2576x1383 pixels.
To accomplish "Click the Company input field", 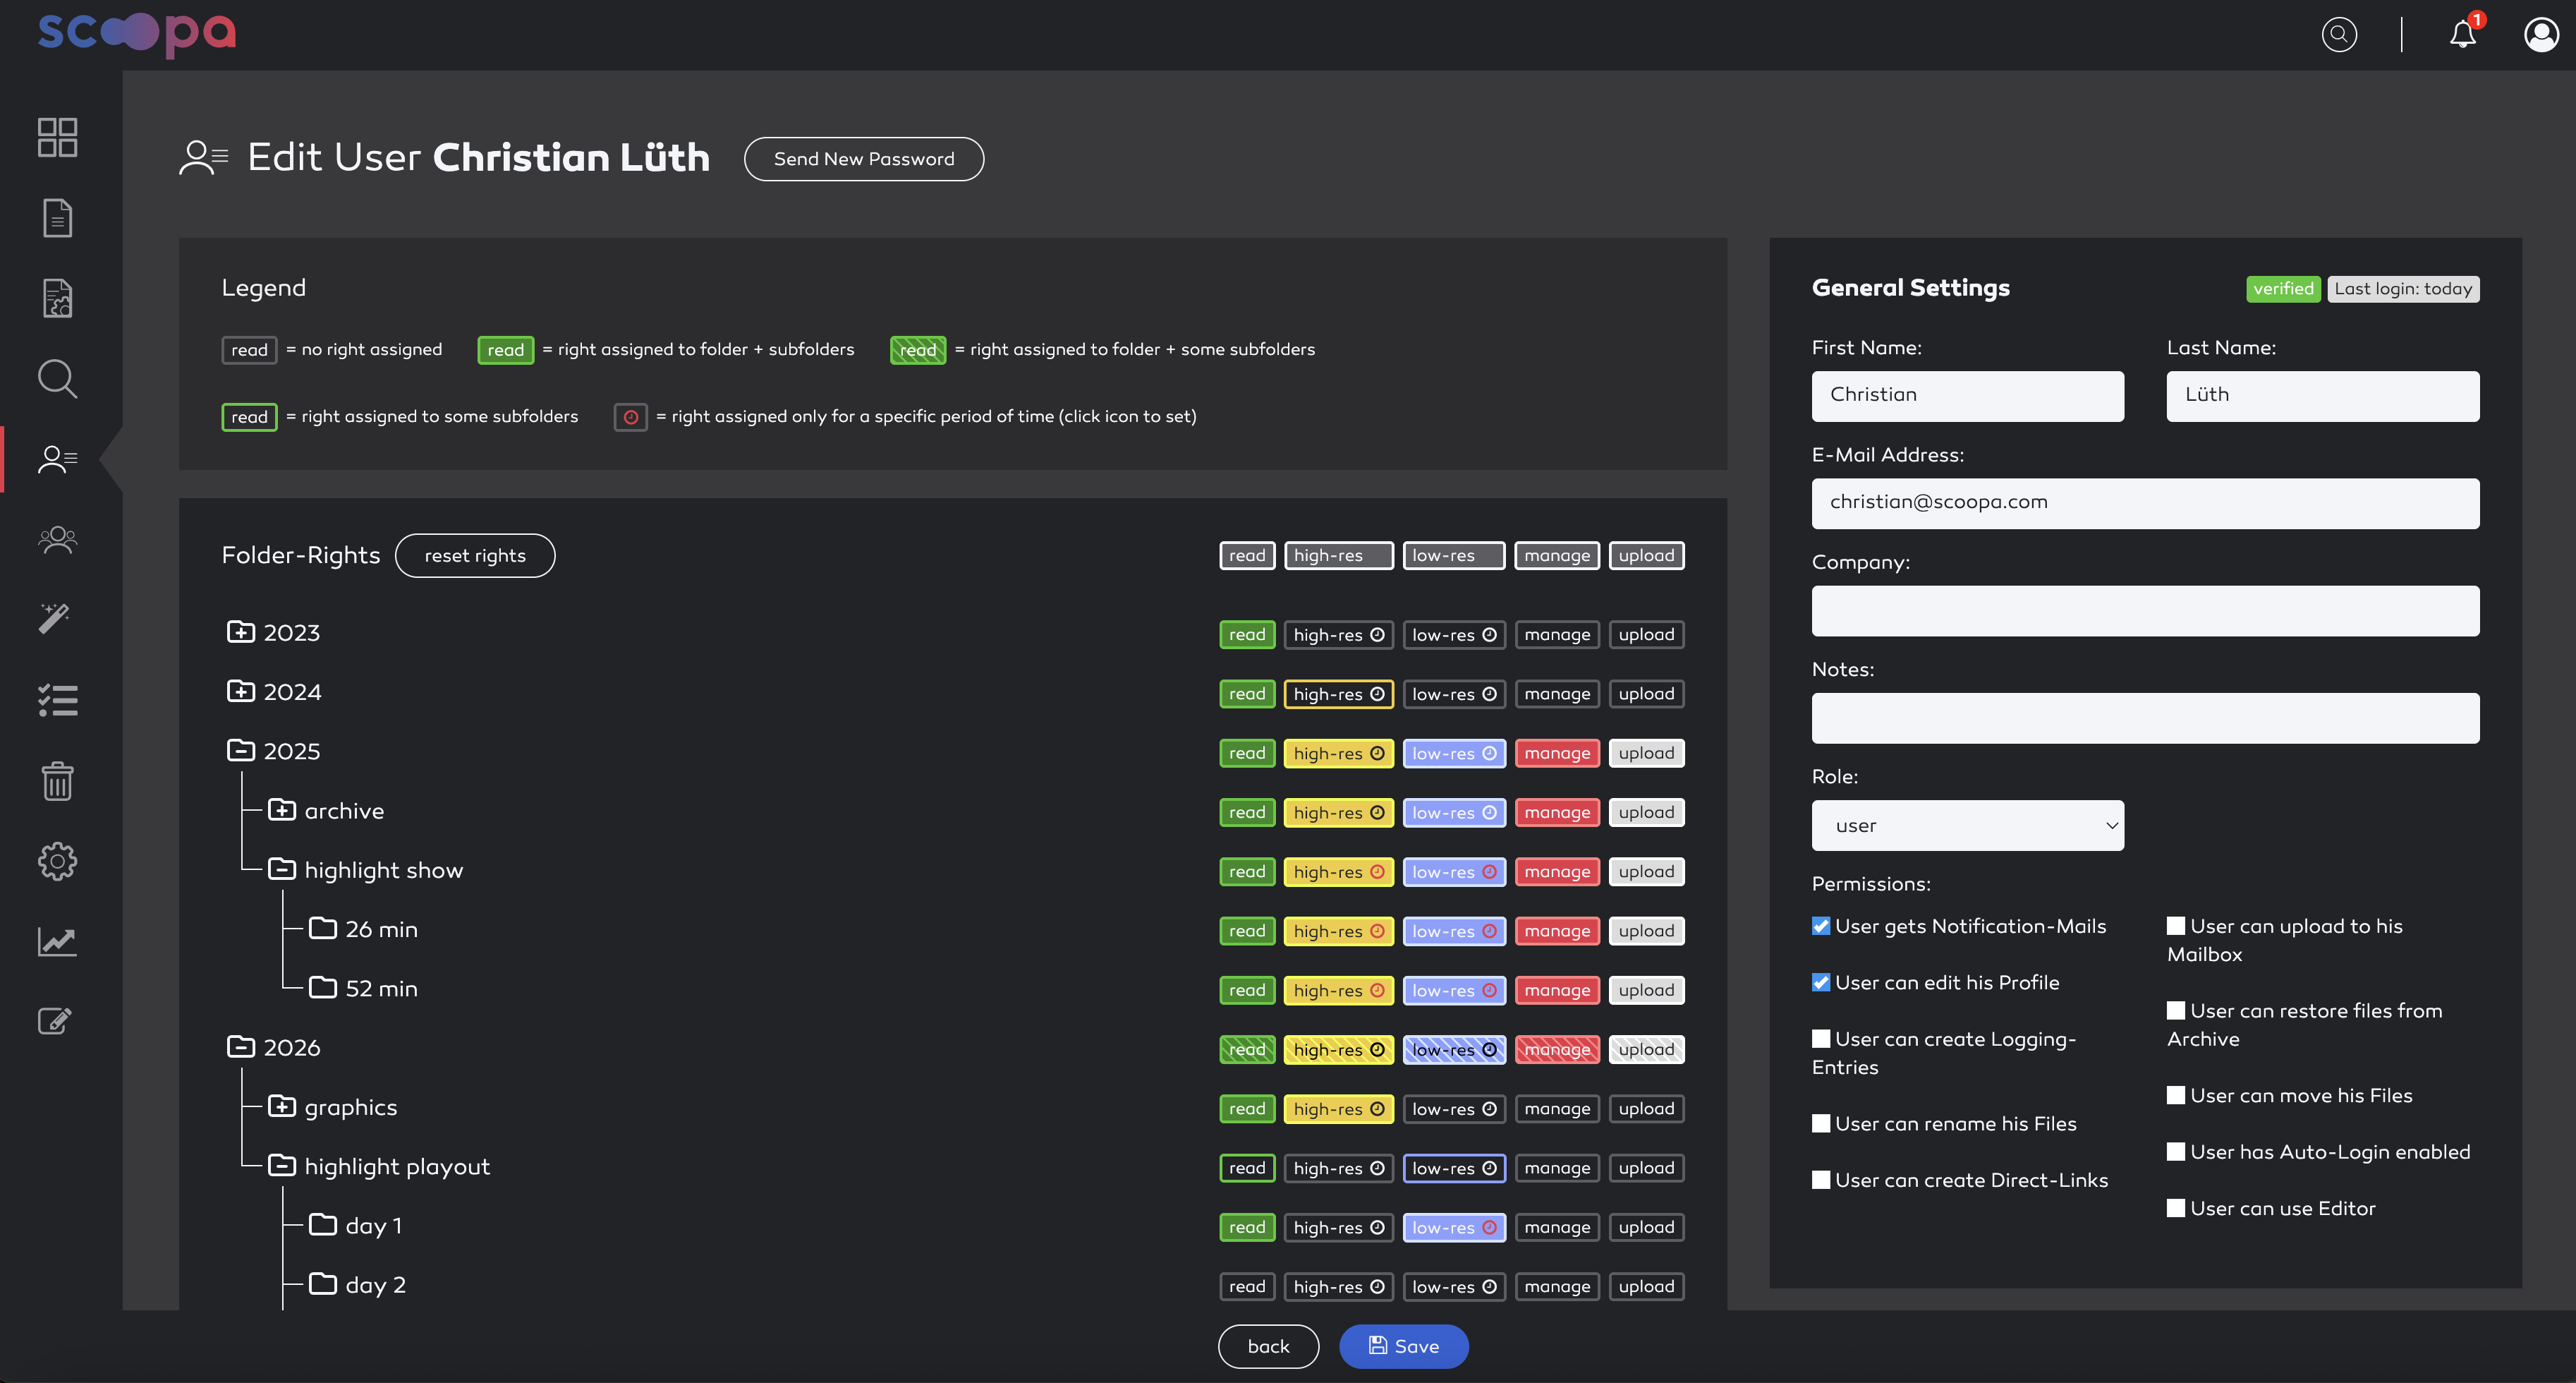I will (x=2145, y=611).
